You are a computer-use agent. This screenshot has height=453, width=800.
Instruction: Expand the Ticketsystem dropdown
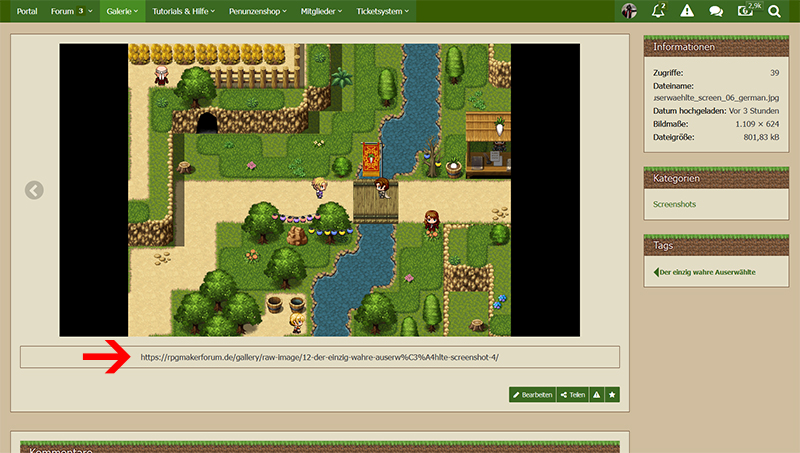(383, 11)
